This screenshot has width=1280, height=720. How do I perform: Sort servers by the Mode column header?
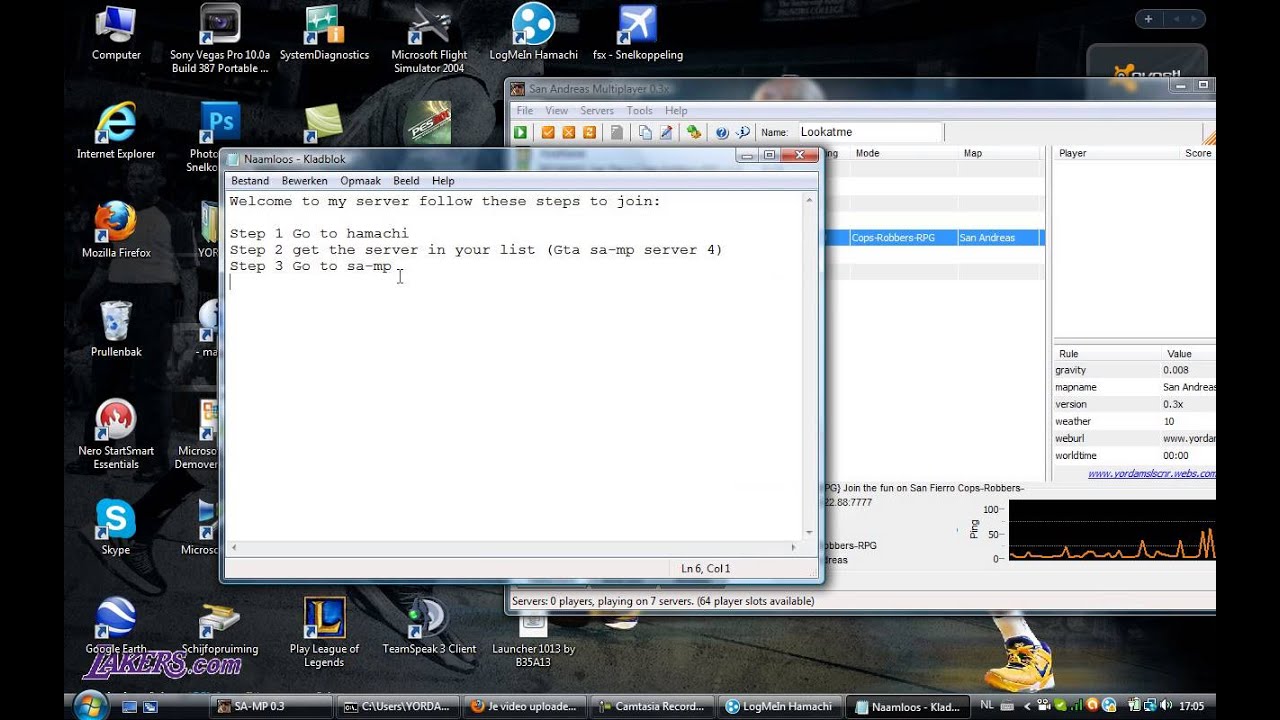[x=904, y=153]
